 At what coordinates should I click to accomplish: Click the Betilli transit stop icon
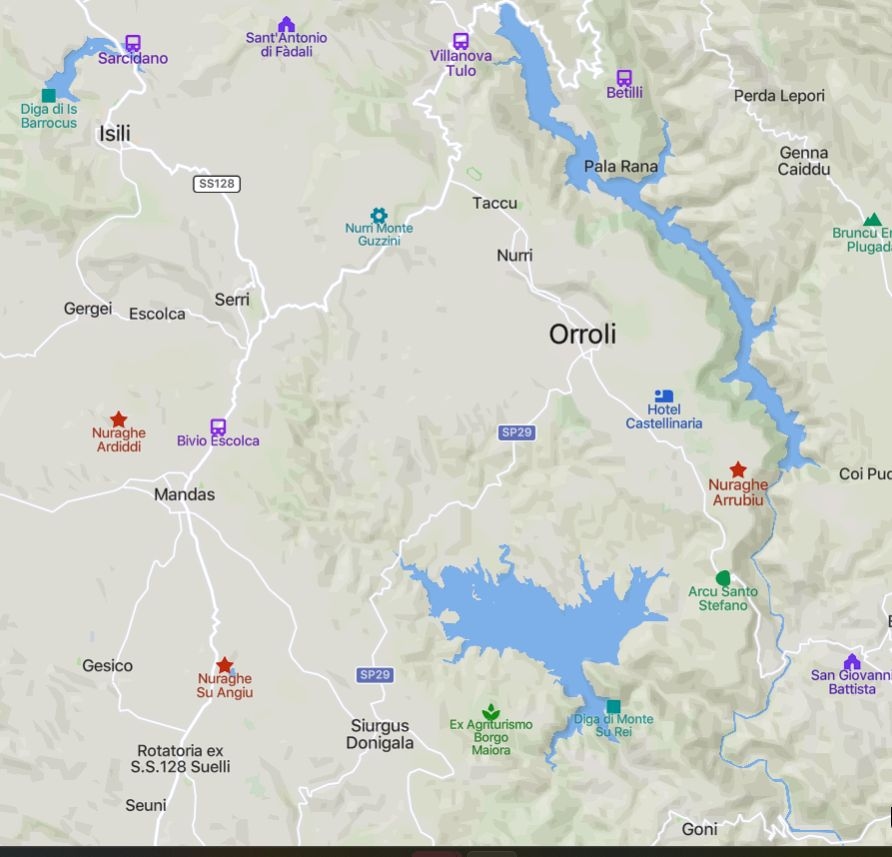pos(624,77)
